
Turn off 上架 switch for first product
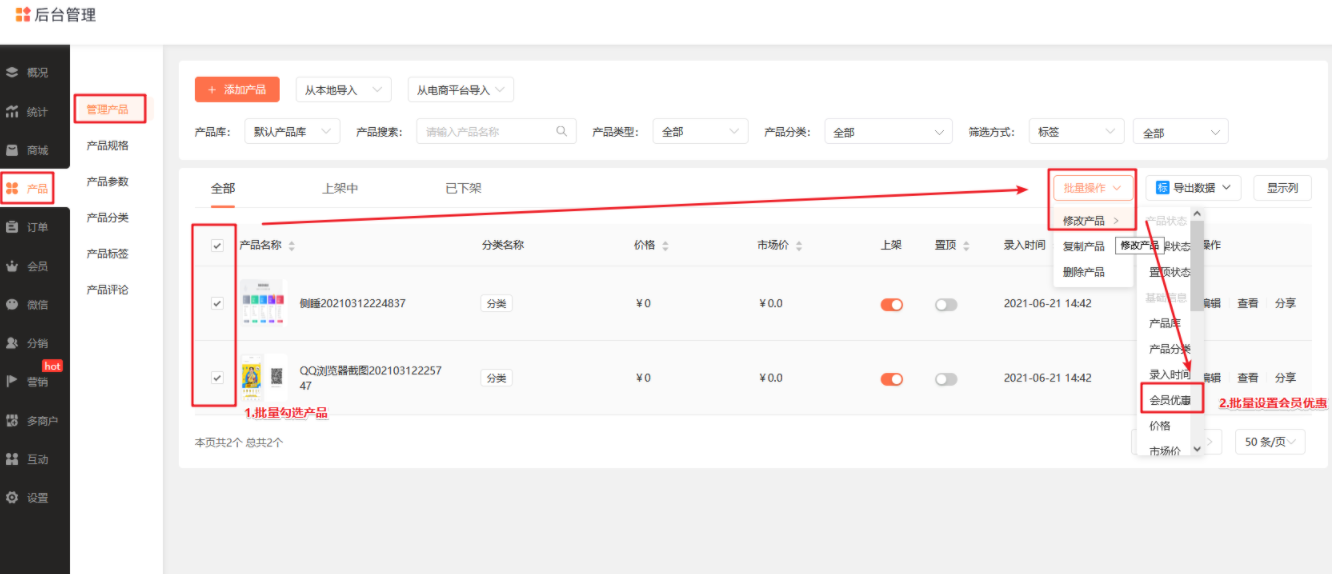pos(891,304)
